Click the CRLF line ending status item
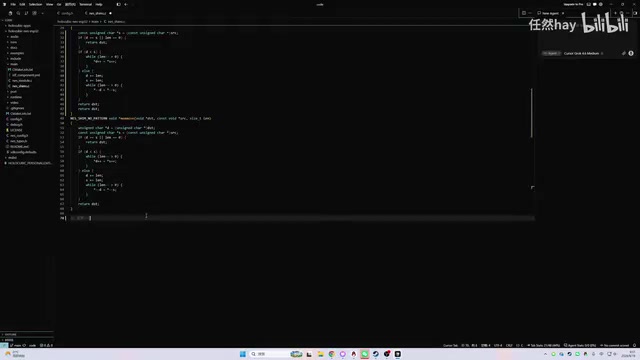640x360 pixels. (x=509, y=346)
